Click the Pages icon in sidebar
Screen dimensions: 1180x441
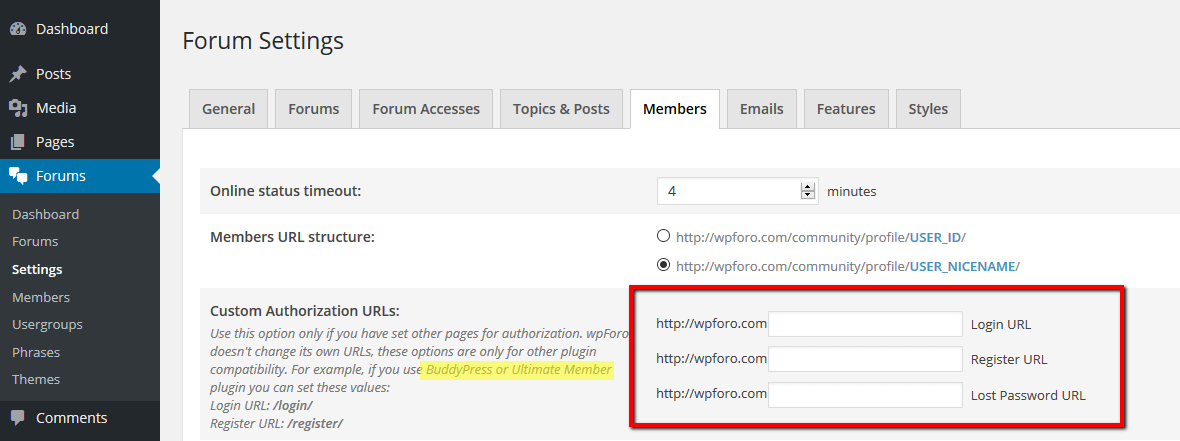(18, 142)
